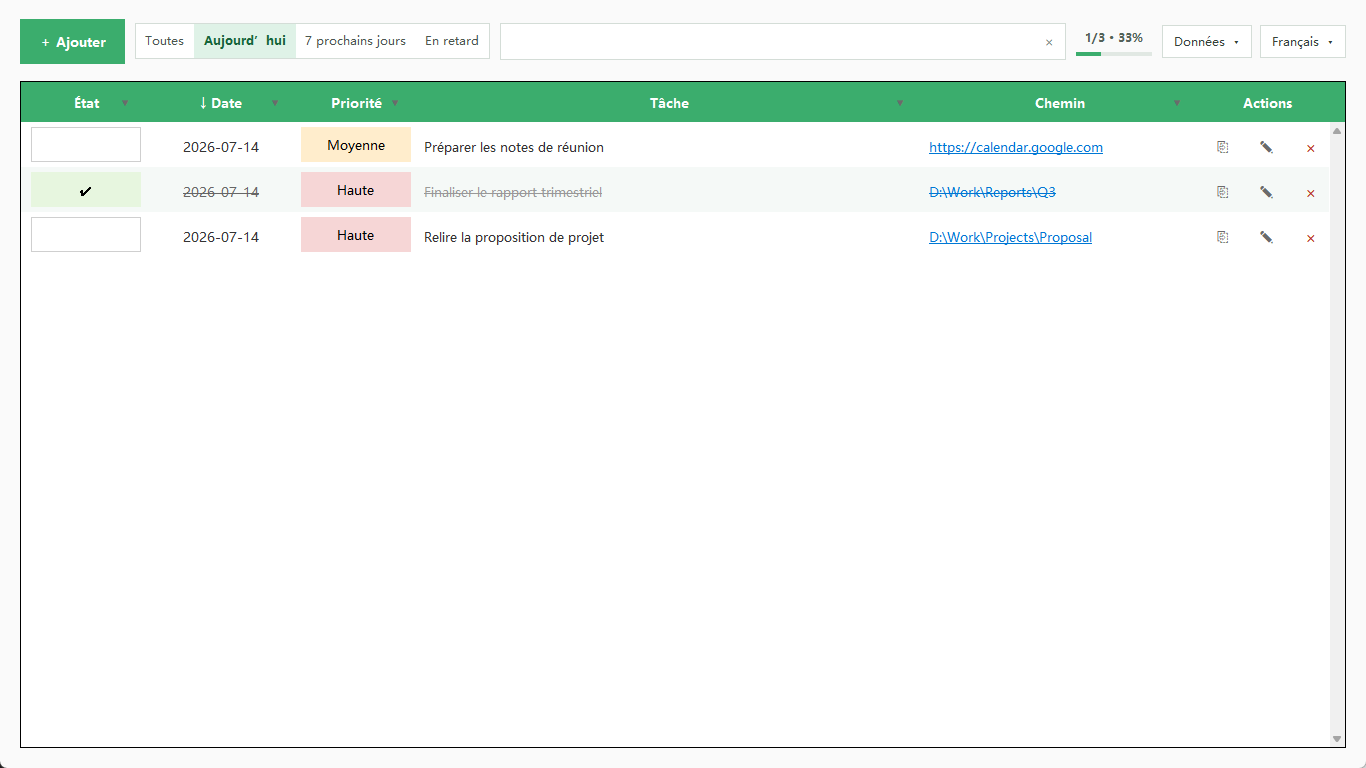Sort by the Date column header

pos(220,103)
